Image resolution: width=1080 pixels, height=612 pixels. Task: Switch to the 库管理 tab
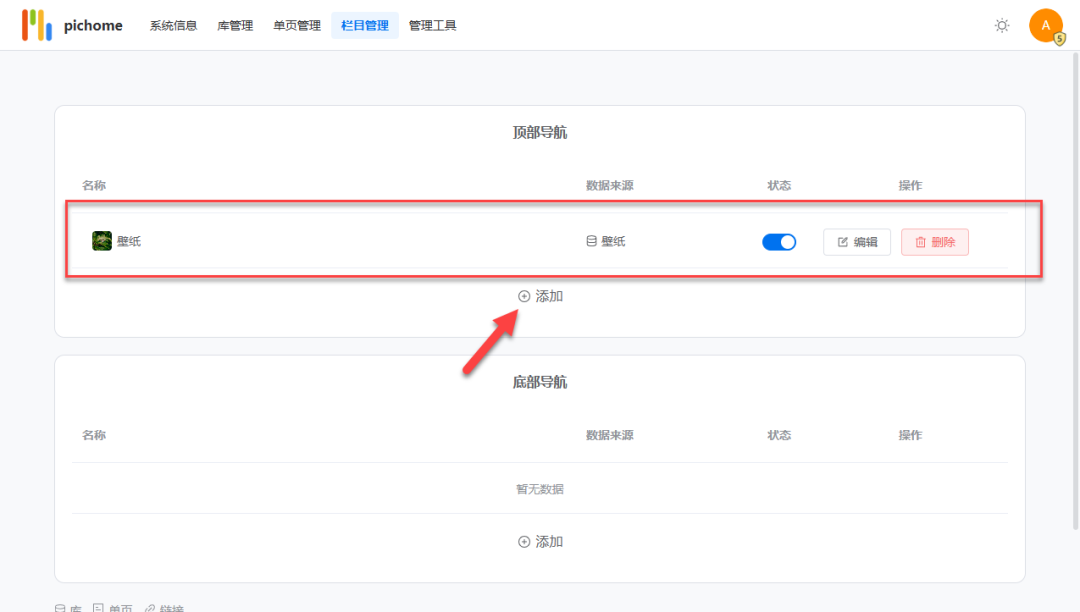tap(234, 25)
